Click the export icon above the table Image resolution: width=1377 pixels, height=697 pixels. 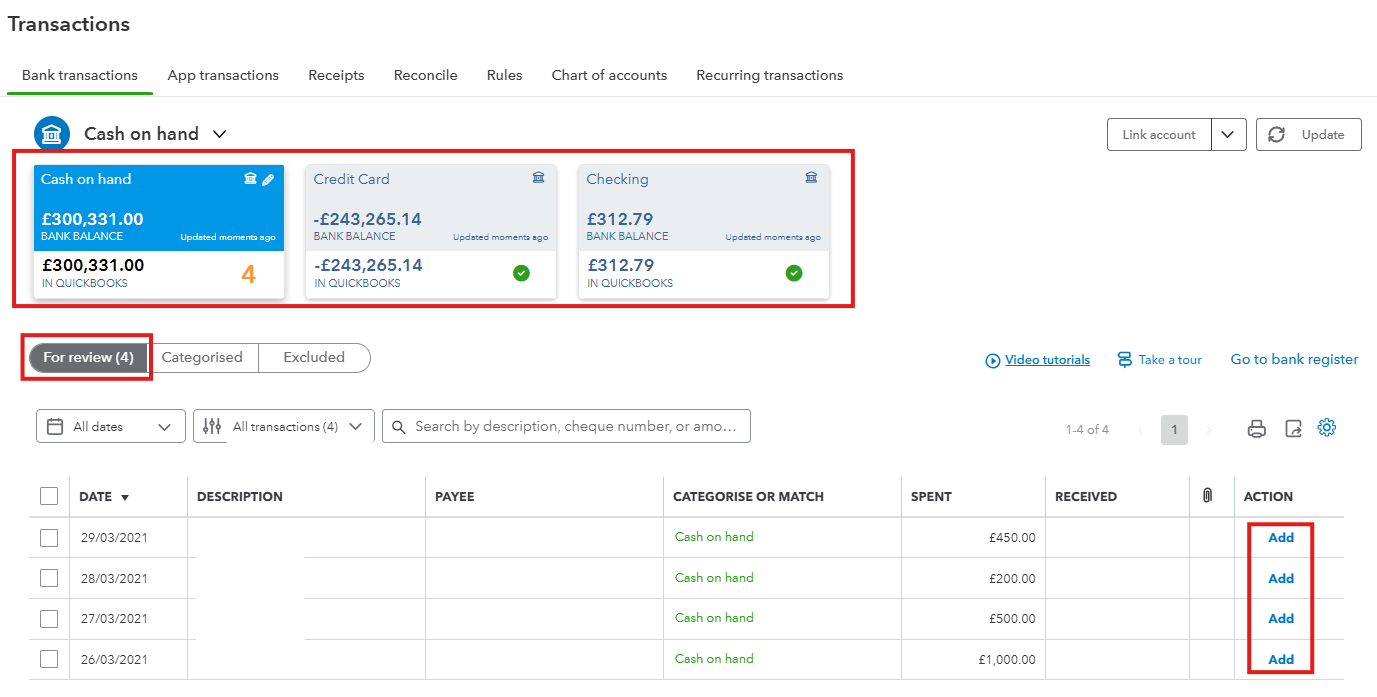coord(1293,429)
